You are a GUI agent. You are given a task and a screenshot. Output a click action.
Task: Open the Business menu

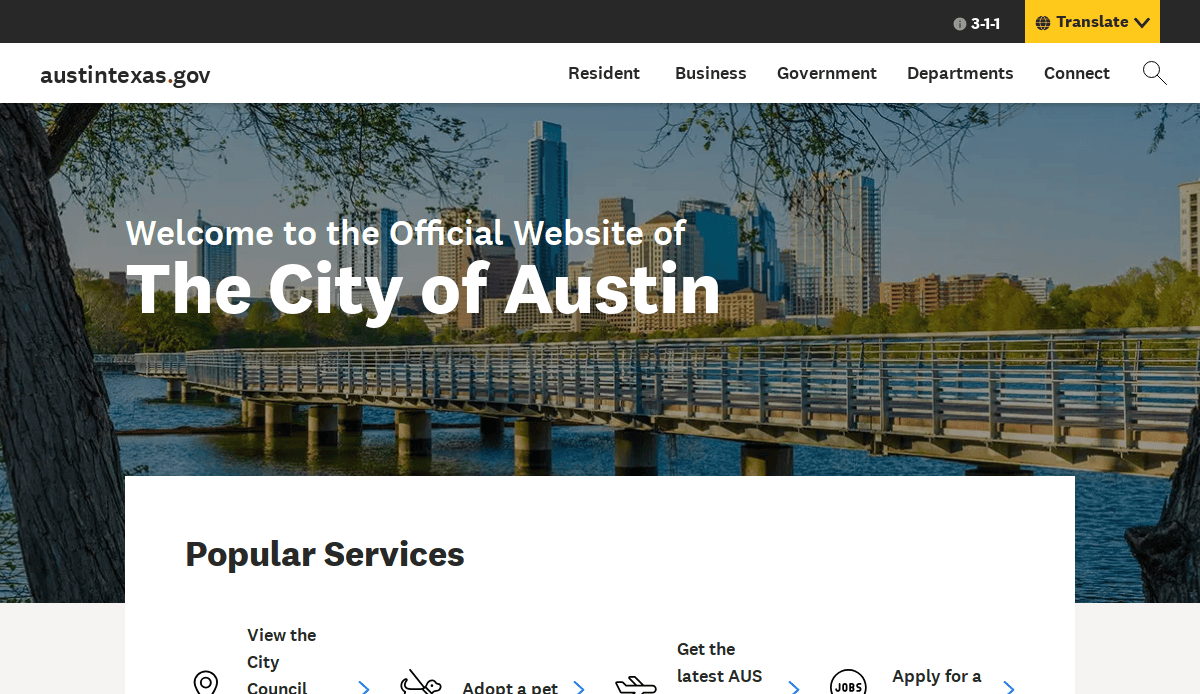point(711,73)
